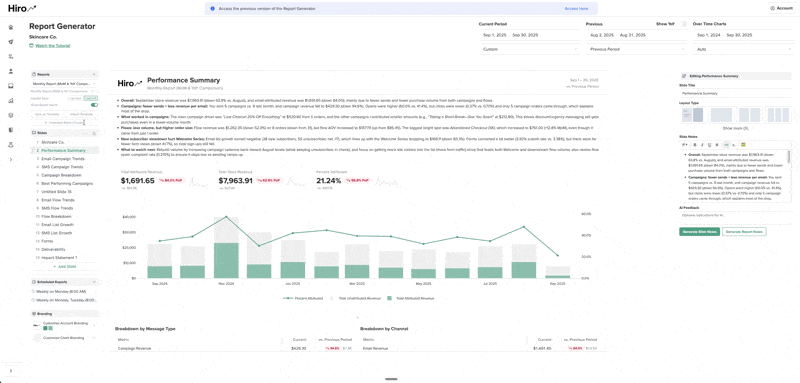Apply strikethrough in Slide Notes toolbar
800x383 pixels.
pyautogui.click(x=717, y=145)
